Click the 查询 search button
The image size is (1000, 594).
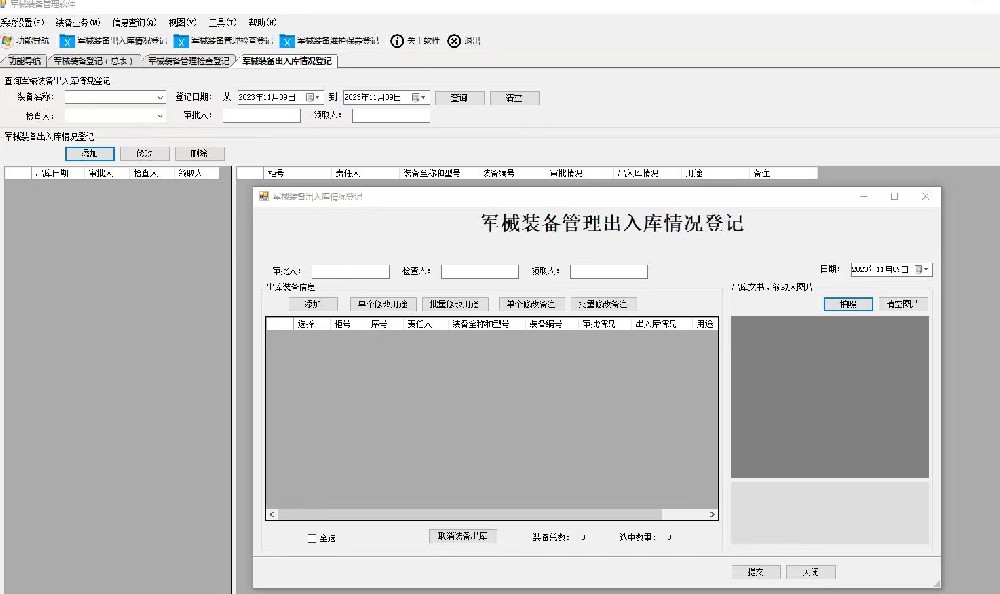(x=458, y=97)
